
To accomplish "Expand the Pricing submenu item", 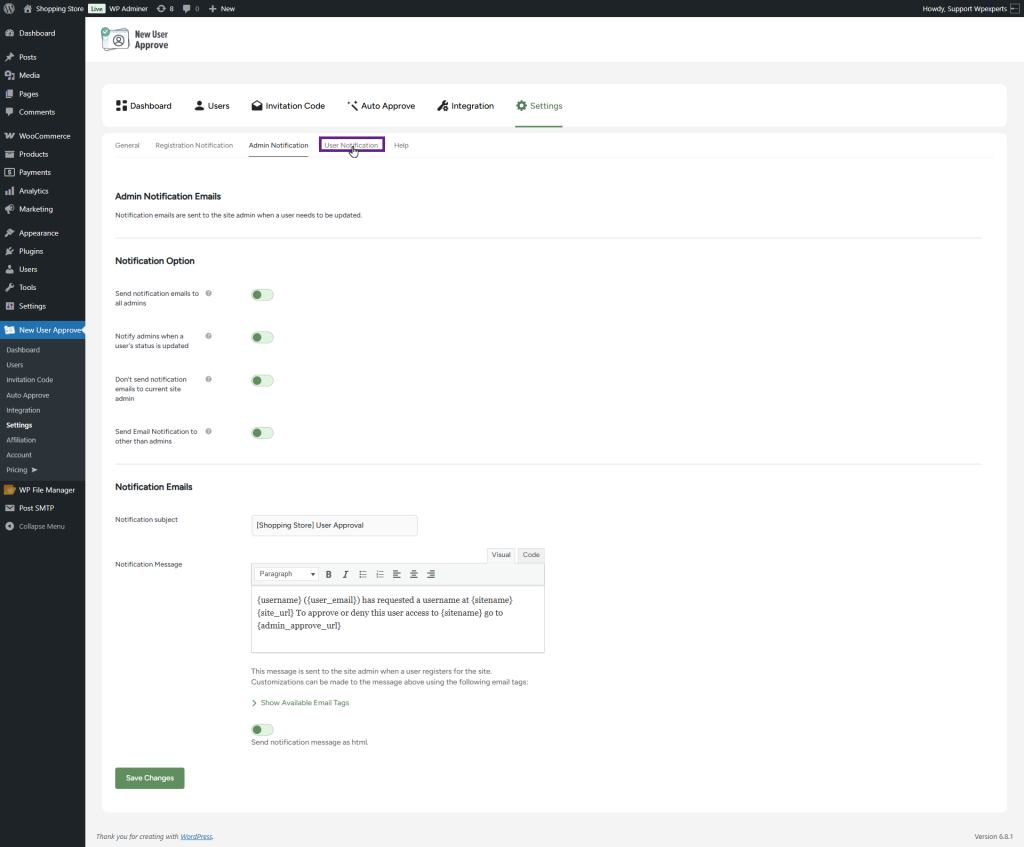I will (22, 470).
